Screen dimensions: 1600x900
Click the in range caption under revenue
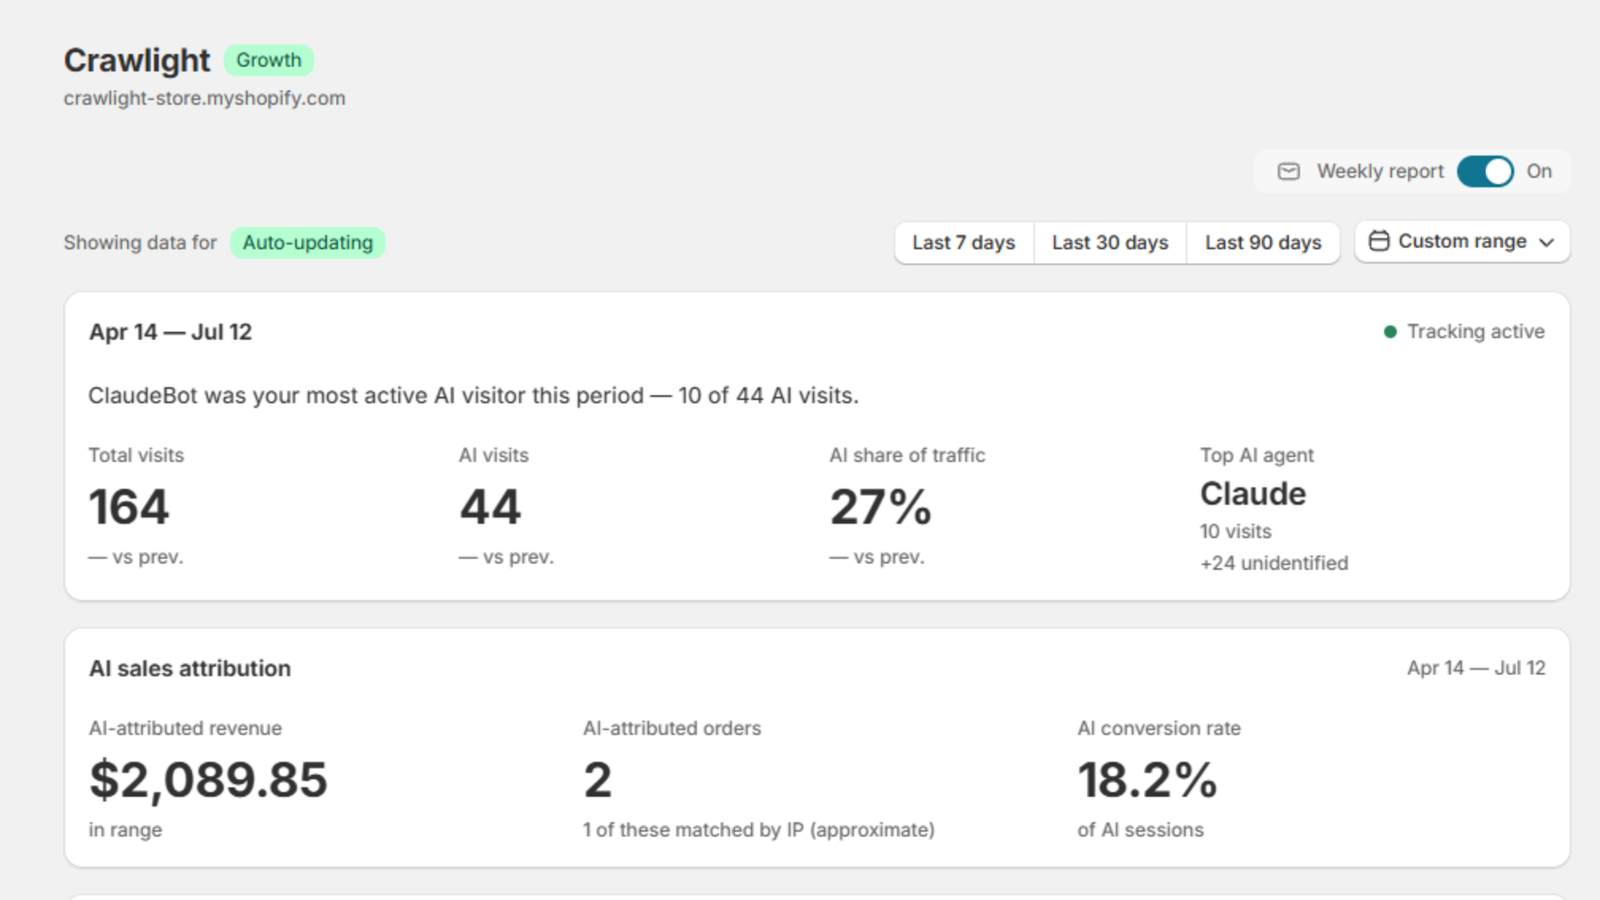point(125,830)
